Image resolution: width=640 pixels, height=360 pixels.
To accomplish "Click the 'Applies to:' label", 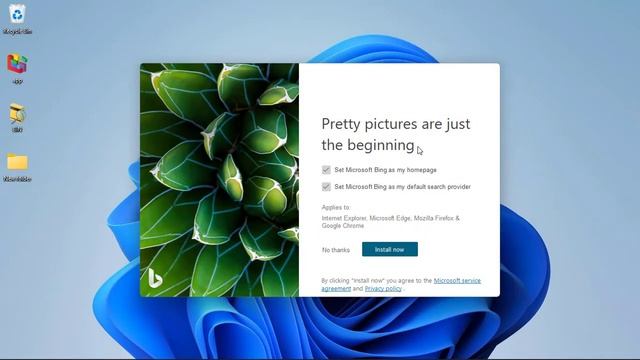I will coord(336,207).
